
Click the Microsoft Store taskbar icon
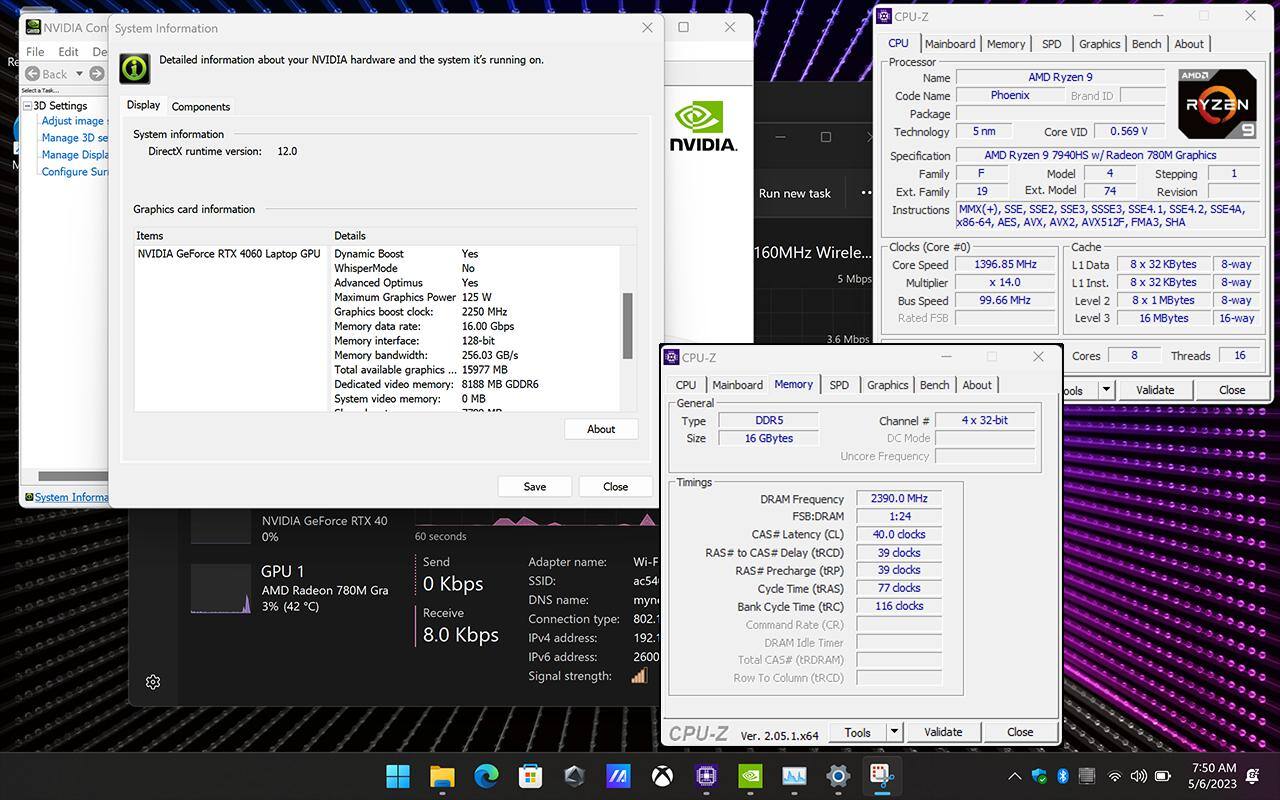[530, 776]
